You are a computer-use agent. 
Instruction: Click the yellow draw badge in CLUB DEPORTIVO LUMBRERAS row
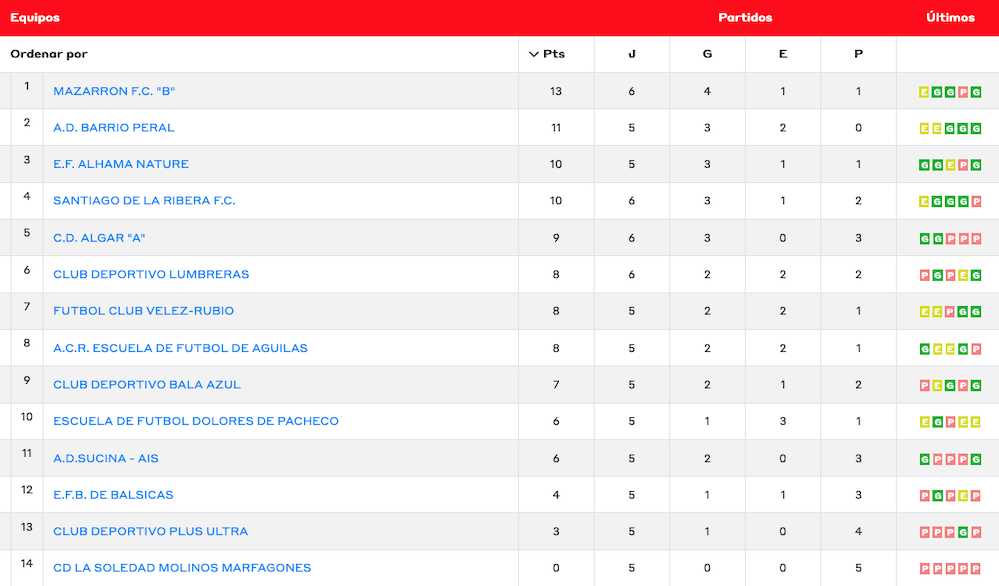tap(963, 275)
